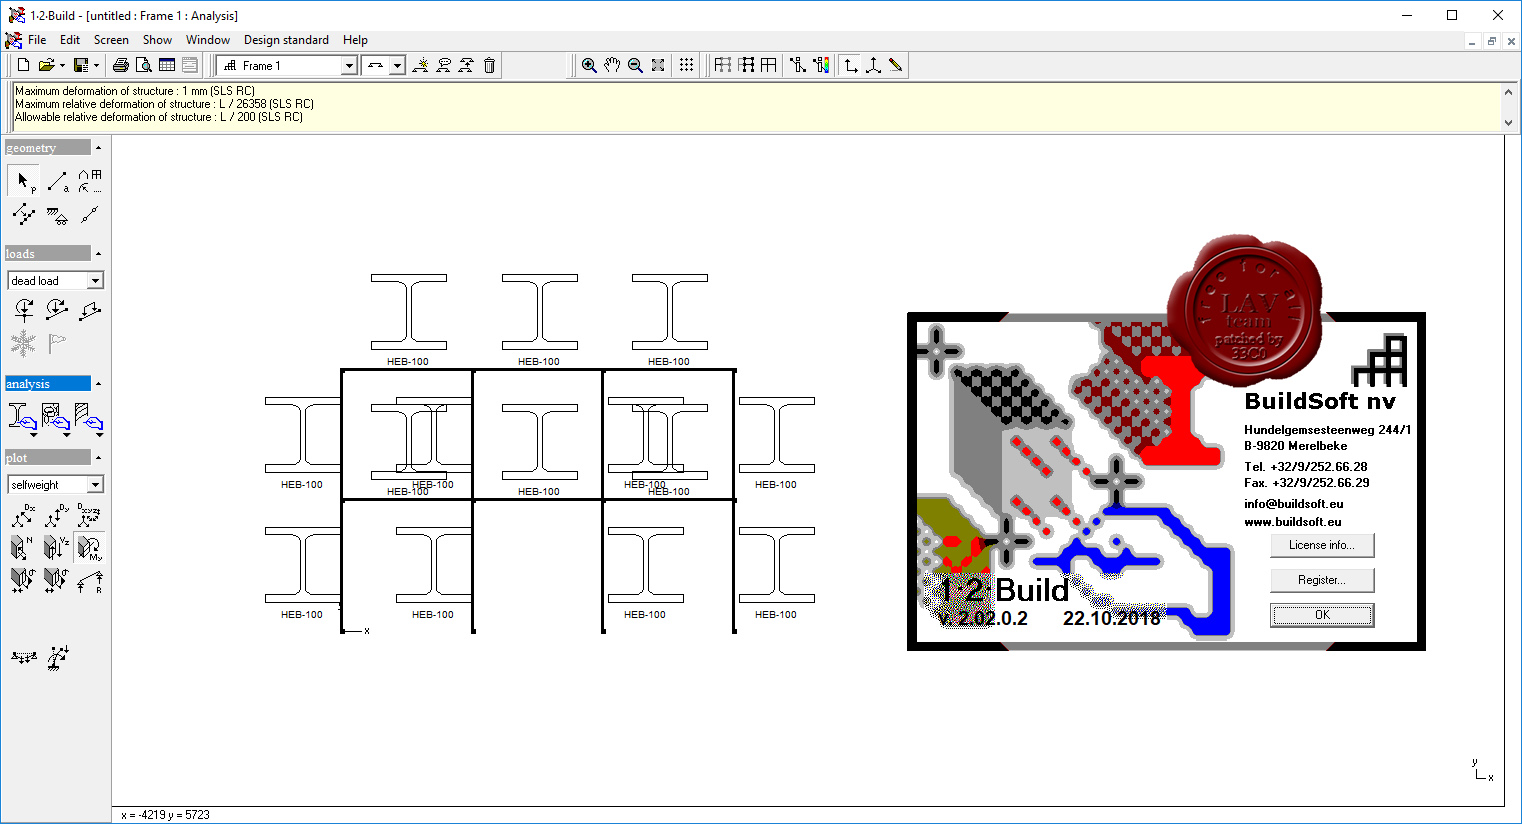The width and height of the screenshot is (1522, 824).
Task: Open the selfweight plot dropdown
Action: pos(96,485)
